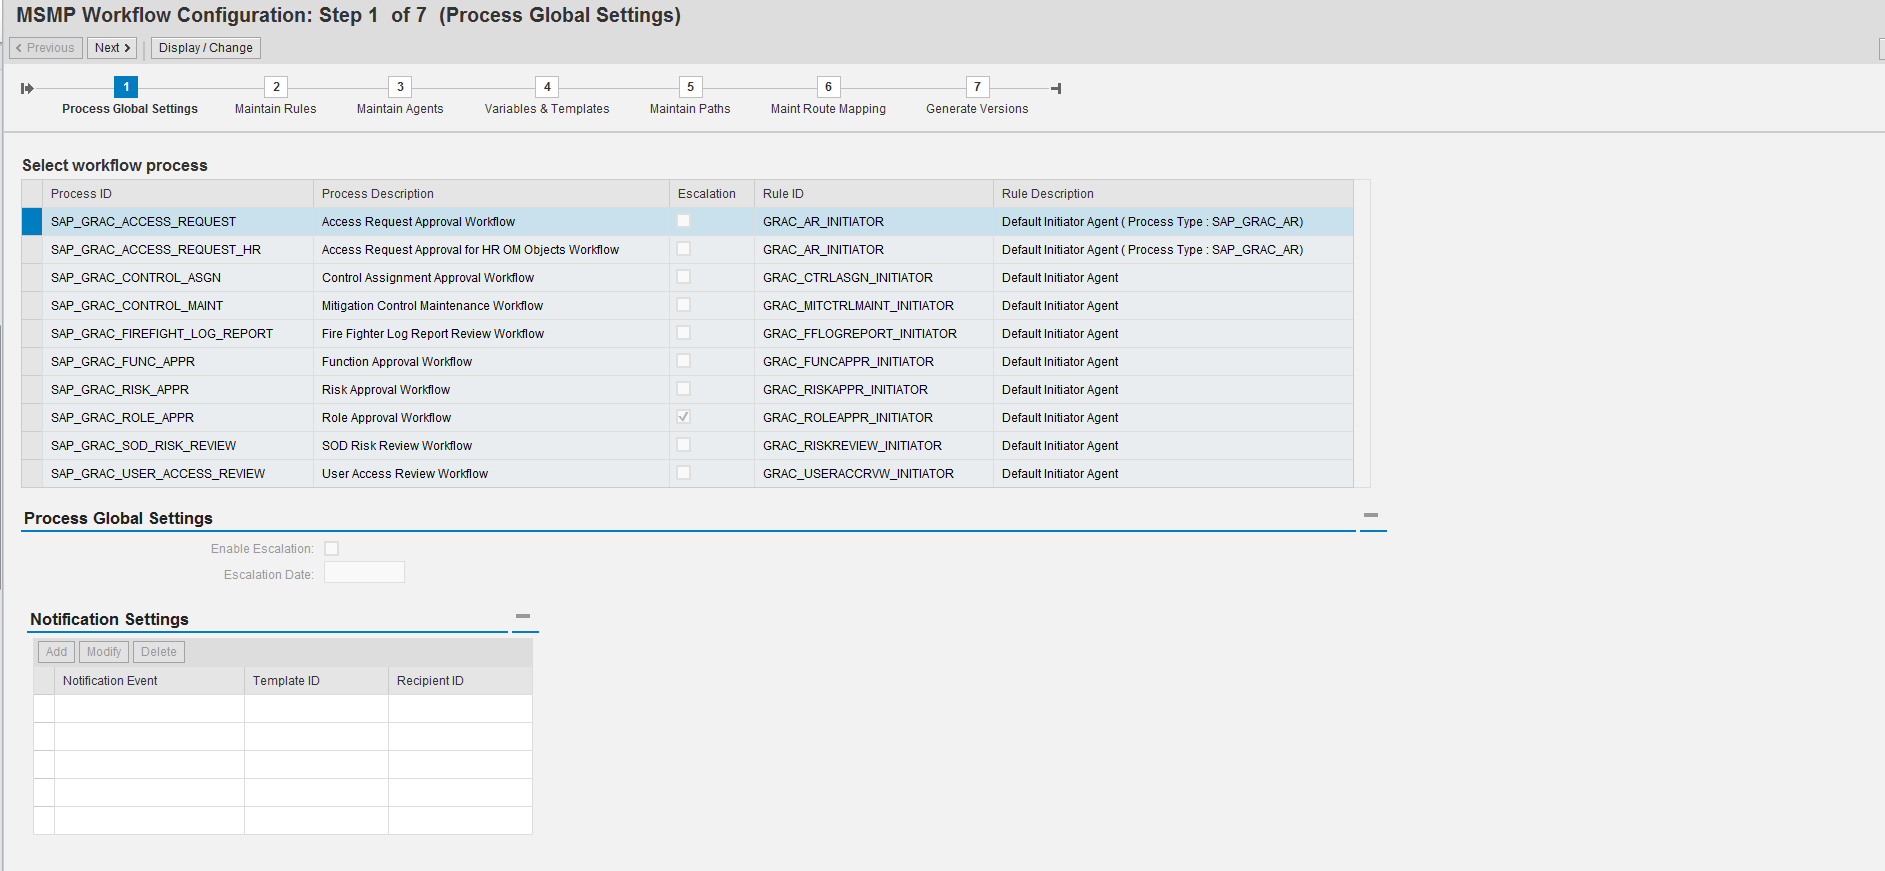1885x871 pixels.
Task: Toggle escalation checkbox for SAP_GRAC_ACCESS_REQUEST
Action: point(684,221)
